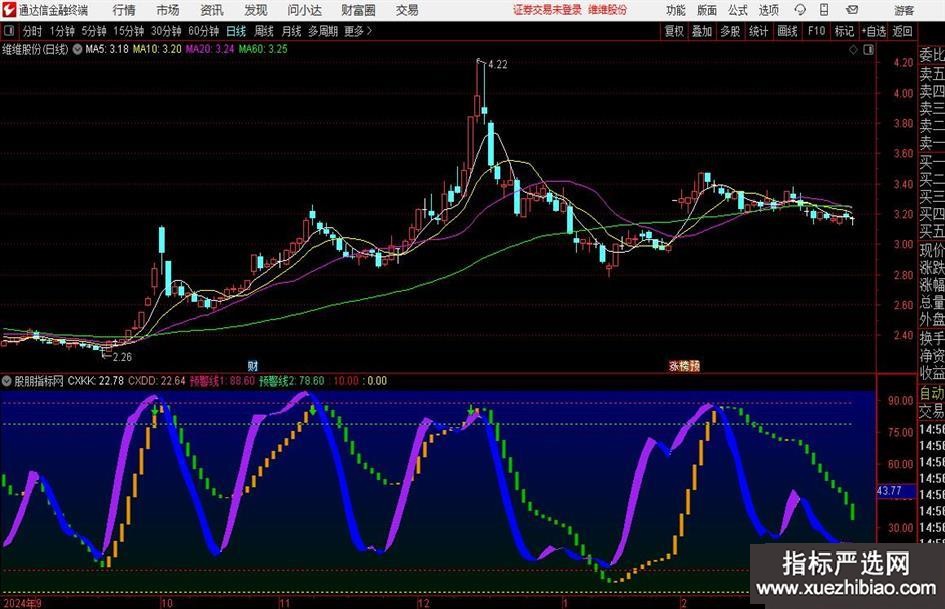Toggle side panel layout icon near price axis
The height and width of the screenshot is (609, 945).
coord(868,50)
